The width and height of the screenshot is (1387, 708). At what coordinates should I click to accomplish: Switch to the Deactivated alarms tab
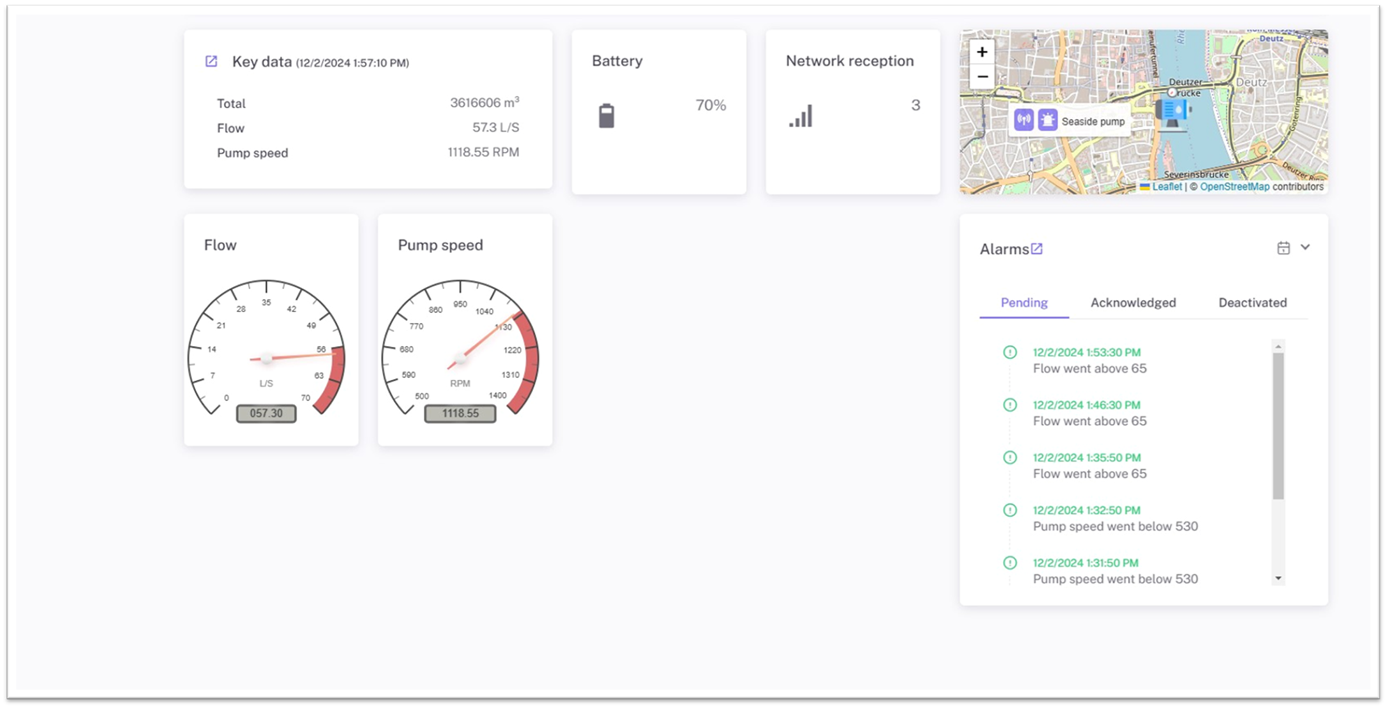(x=1252, y=302)
